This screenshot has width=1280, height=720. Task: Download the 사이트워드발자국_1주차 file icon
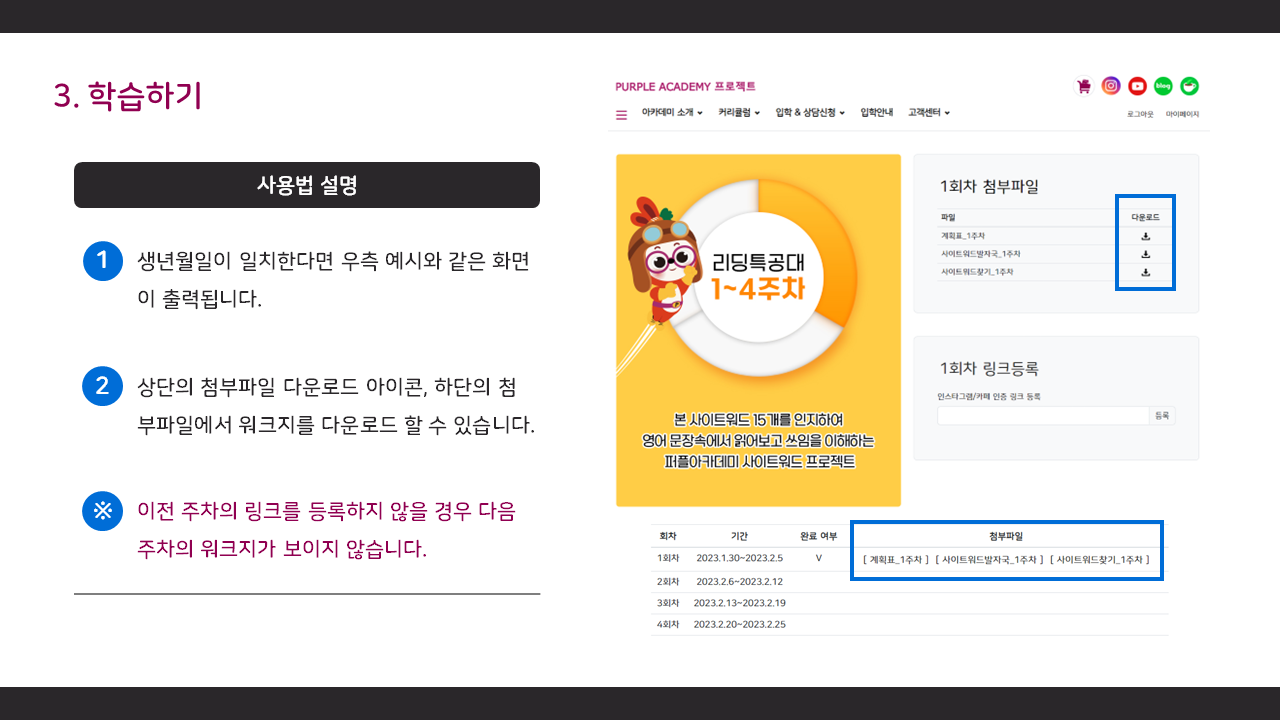[x=1146, y=254]
